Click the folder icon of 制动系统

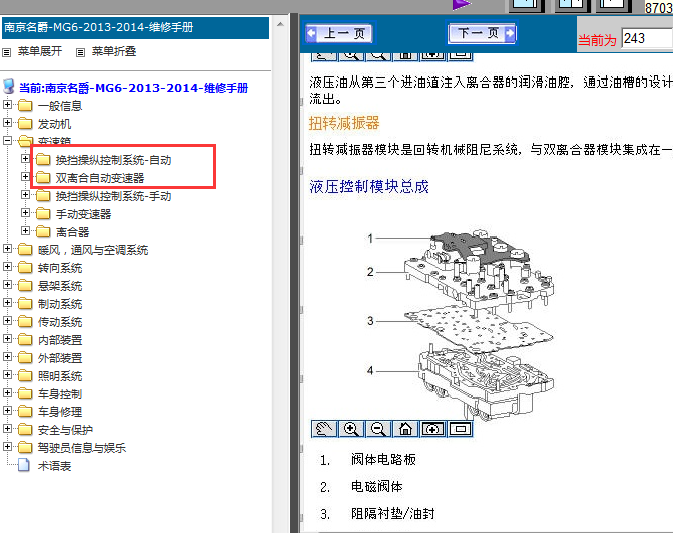[25, 304]
